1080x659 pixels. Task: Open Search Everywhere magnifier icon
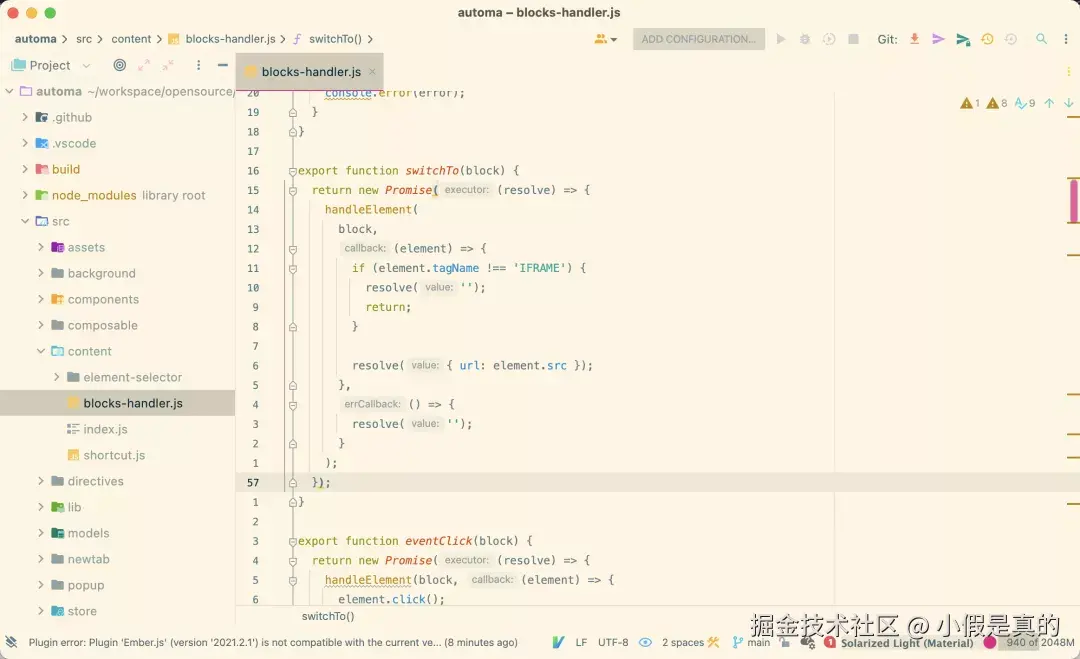tap(1041, 39)
